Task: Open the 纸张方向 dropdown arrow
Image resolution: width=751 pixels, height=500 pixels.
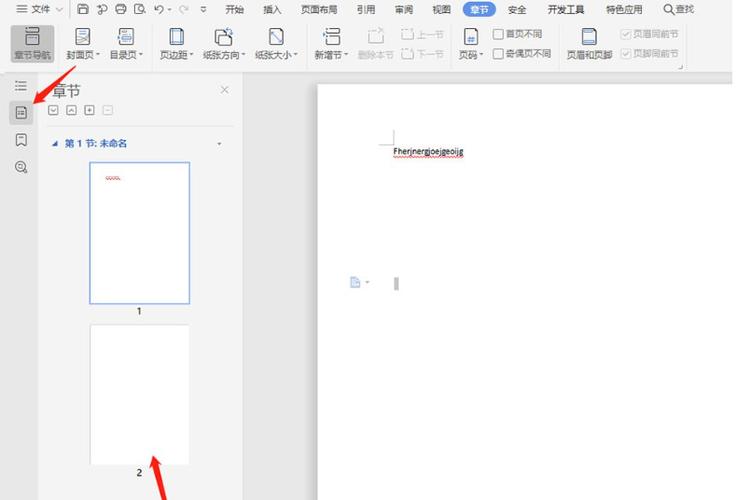Action: (243, 55)
